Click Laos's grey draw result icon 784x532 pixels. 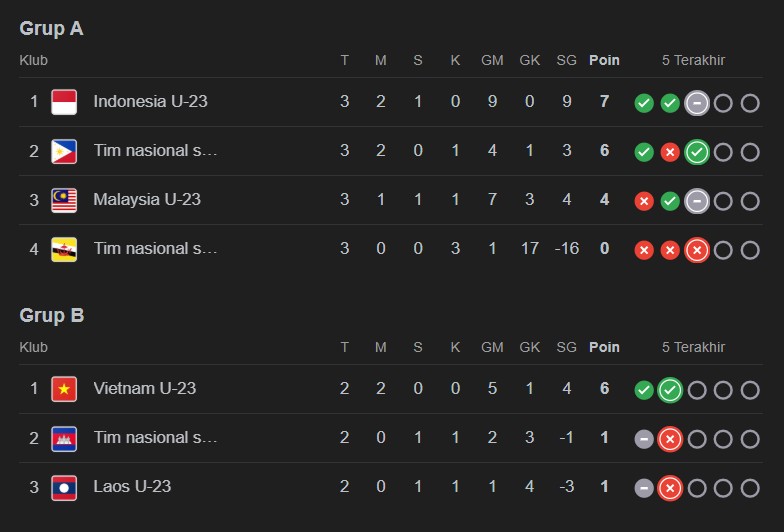[x=644, y=488]
